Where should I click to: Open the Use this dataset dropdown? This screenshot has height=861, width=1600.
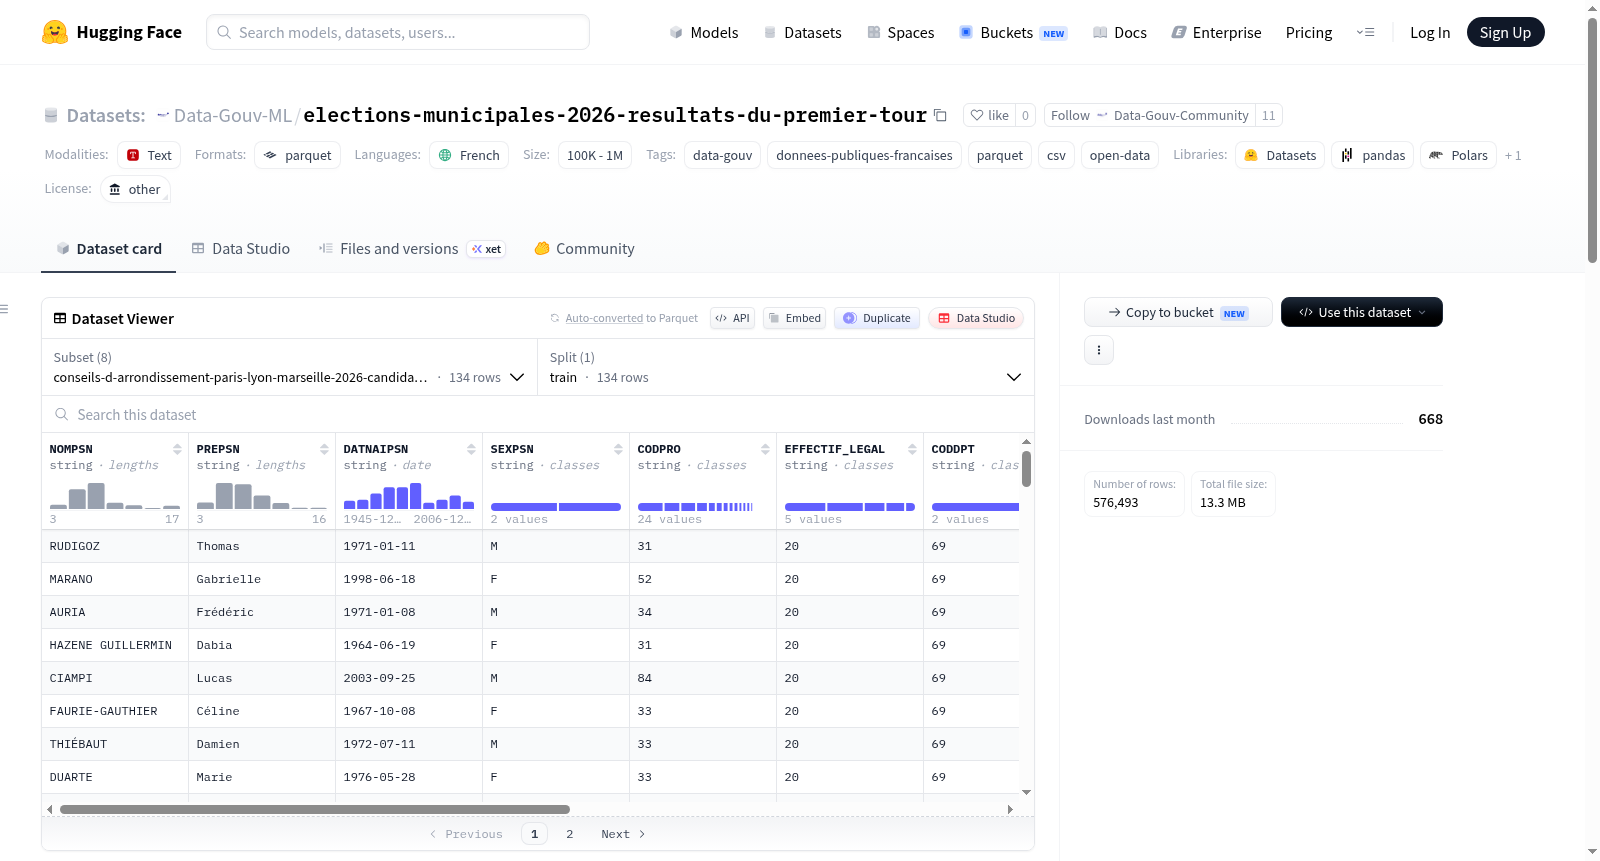coord(1361,312)
